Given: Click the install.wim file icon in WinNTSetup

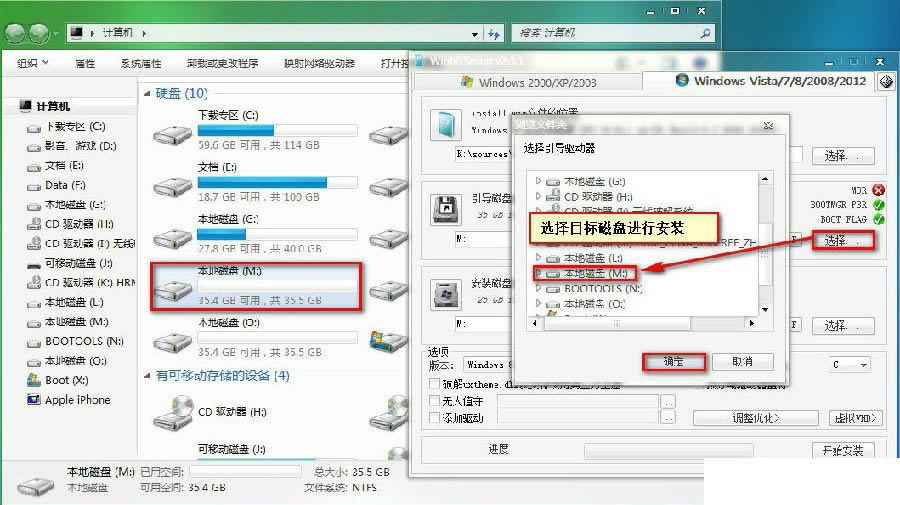Looking at the screenshot, I should click(x=446, y=125).
